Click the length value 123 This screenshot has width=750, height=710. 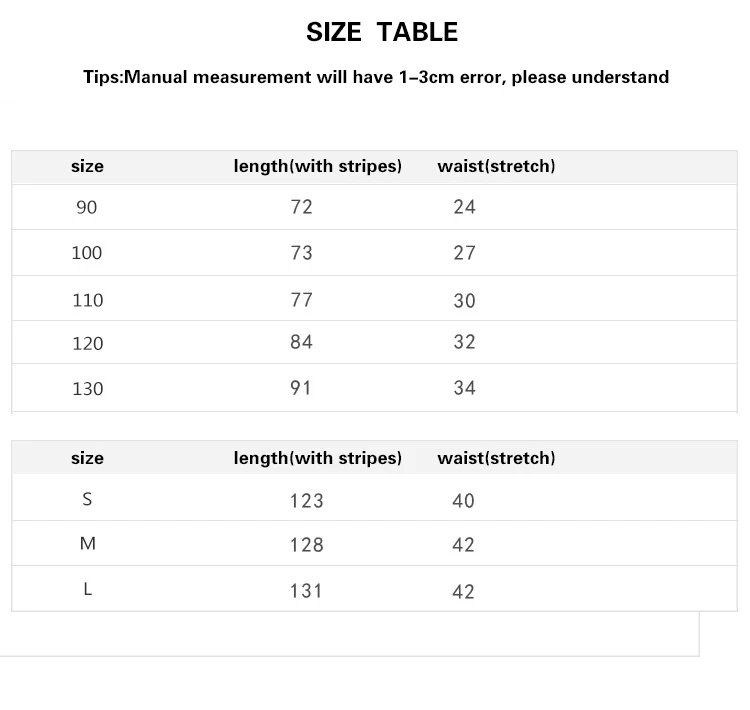307,501
